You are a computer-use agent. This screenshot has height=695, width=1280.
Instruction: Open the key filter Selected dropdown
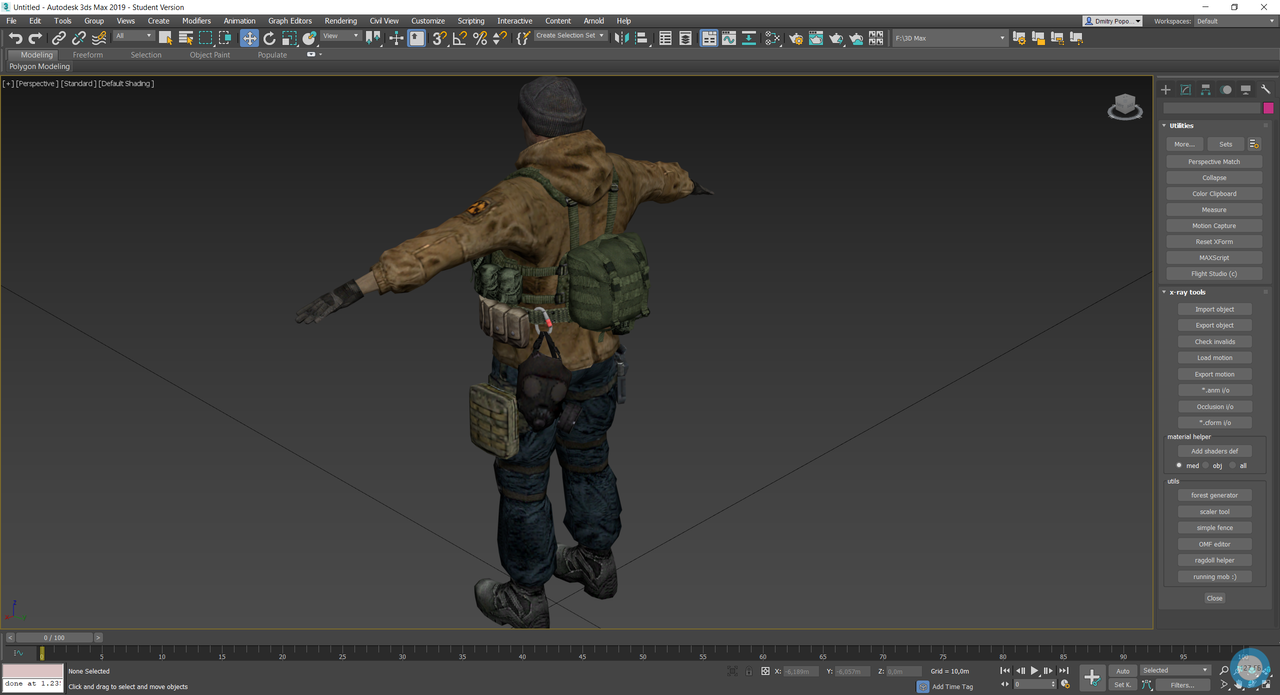(1175, 670)
